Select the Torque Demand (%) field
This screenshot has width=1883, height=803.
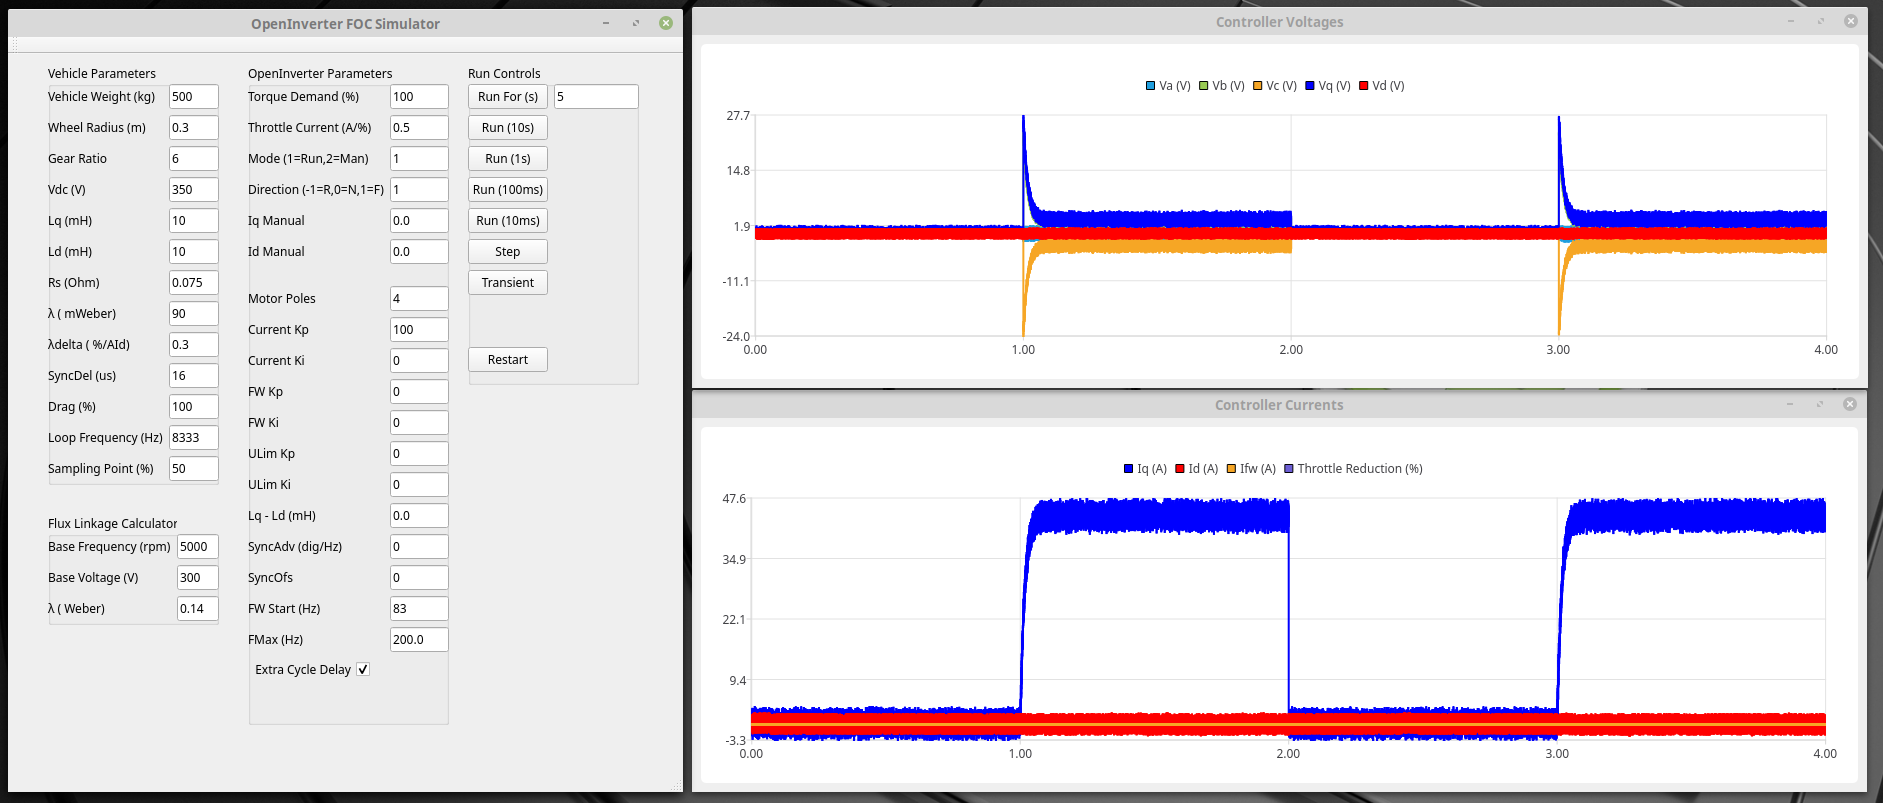click(x=418, y=97)
